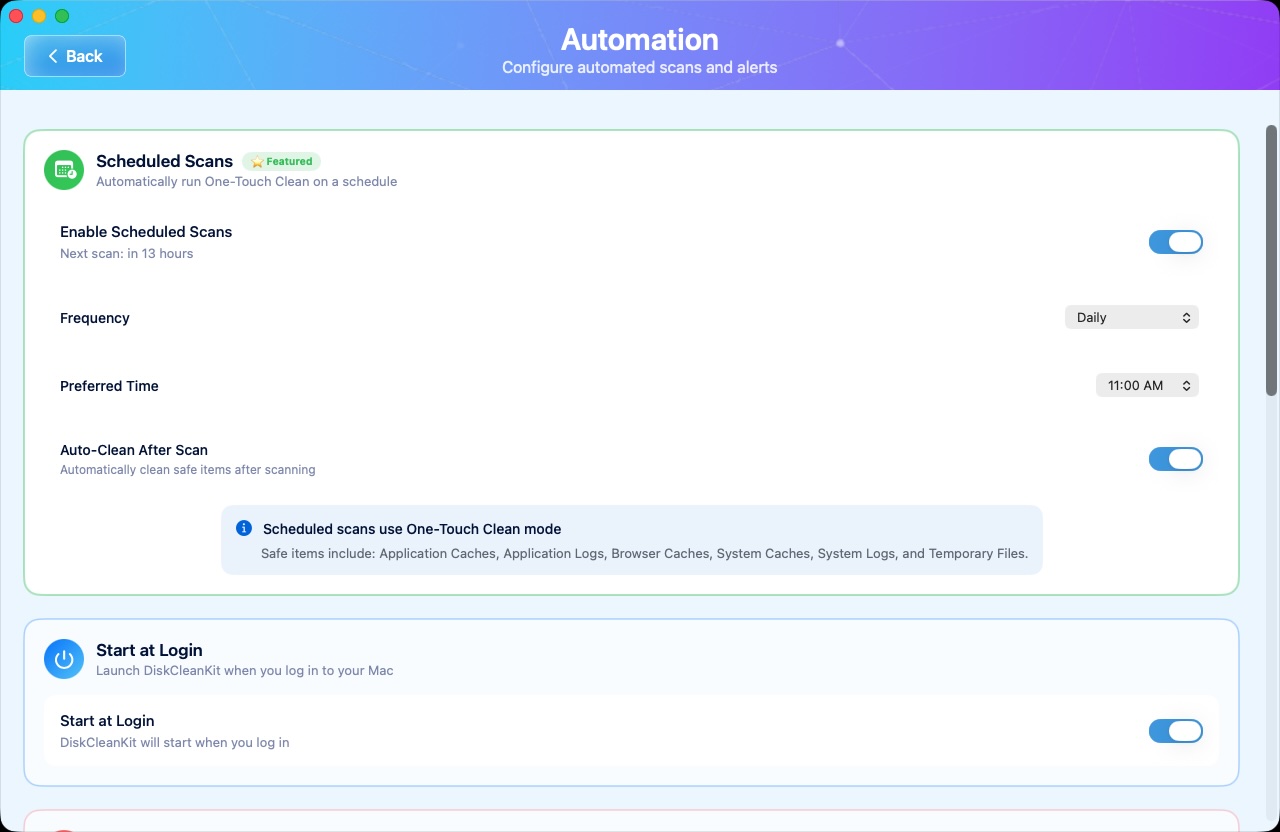This screenshot has width=1280, height=832.
Task: Click the Start at Login section heading
Action: click(x=149, y=650)
